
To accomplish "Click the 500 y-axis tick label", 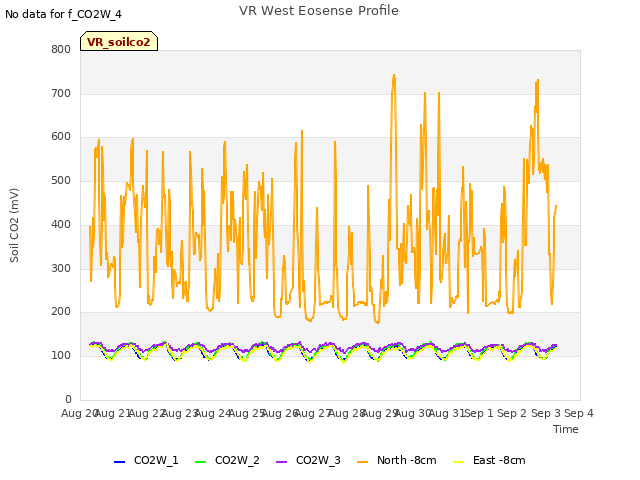I will [x=61, y=180].
